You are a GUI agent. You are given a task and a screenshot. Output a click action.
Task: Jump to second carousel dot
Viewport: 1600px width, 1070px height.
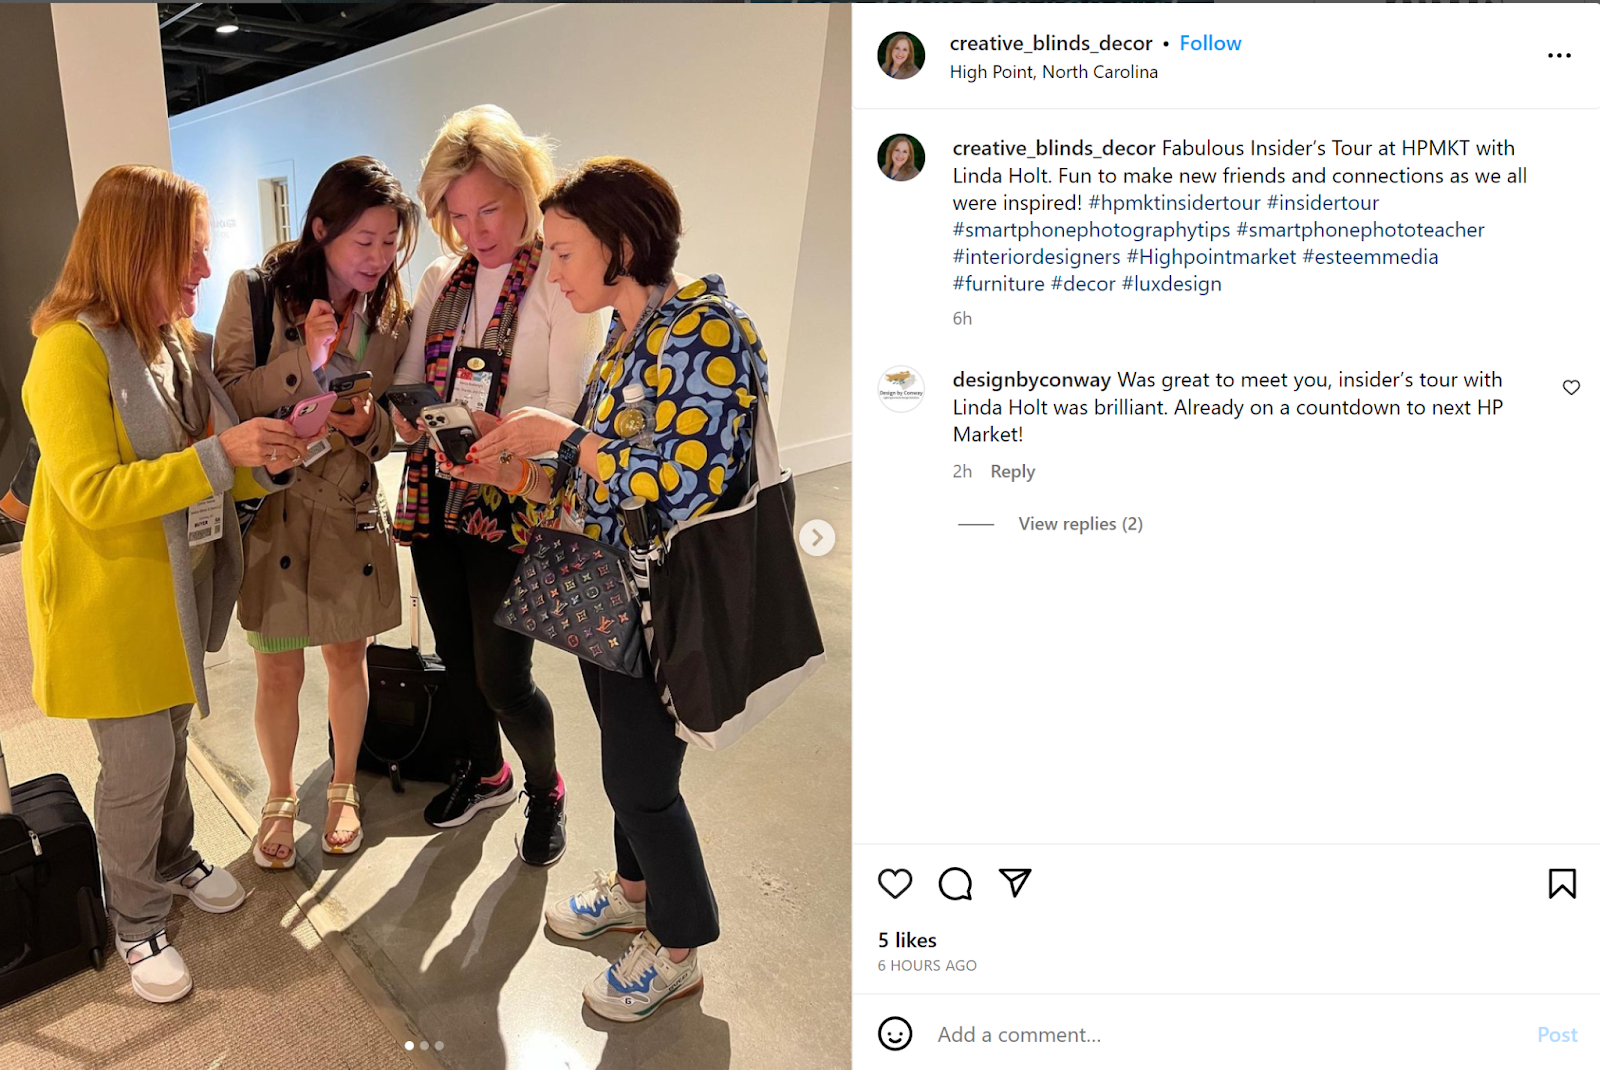tap(424, 1046)
